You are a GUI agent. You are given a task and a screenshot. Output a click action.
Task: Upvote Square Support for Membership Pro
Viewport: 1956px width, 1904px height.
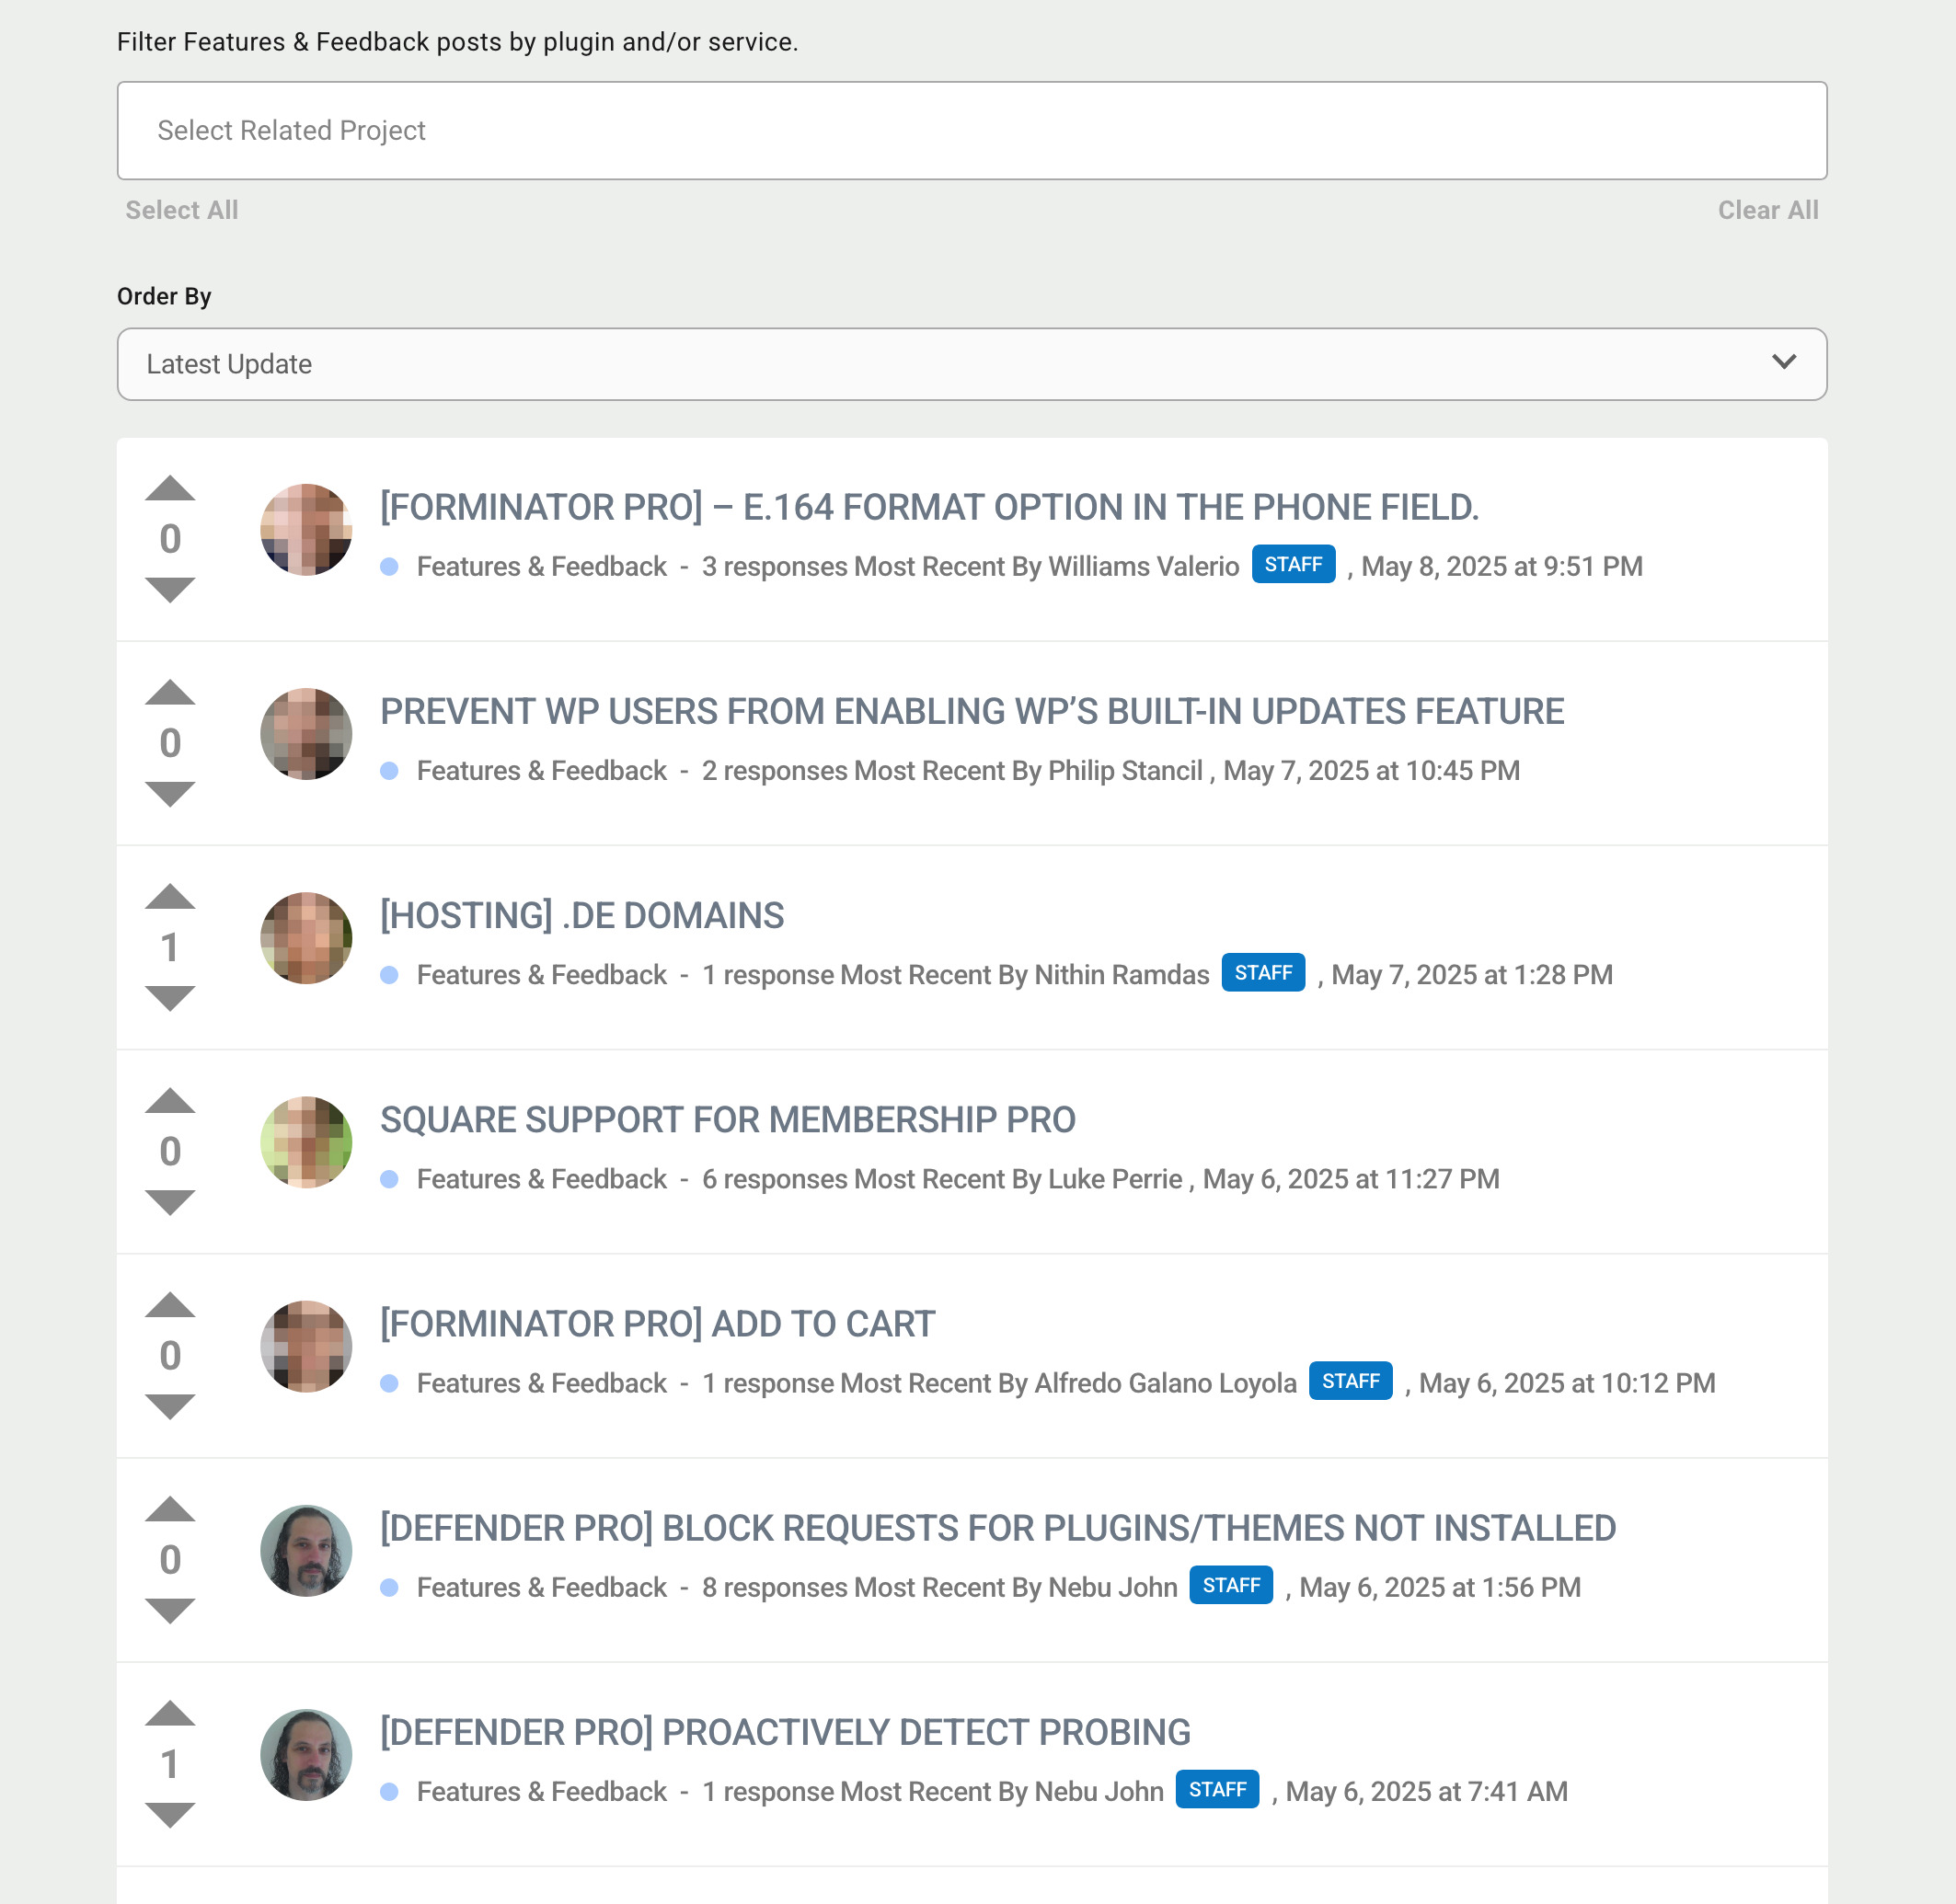(170, 1100)
